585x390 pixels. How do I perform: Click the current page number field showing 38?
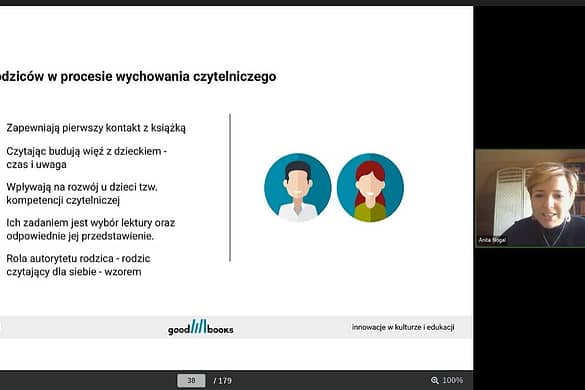pos(191,381)
